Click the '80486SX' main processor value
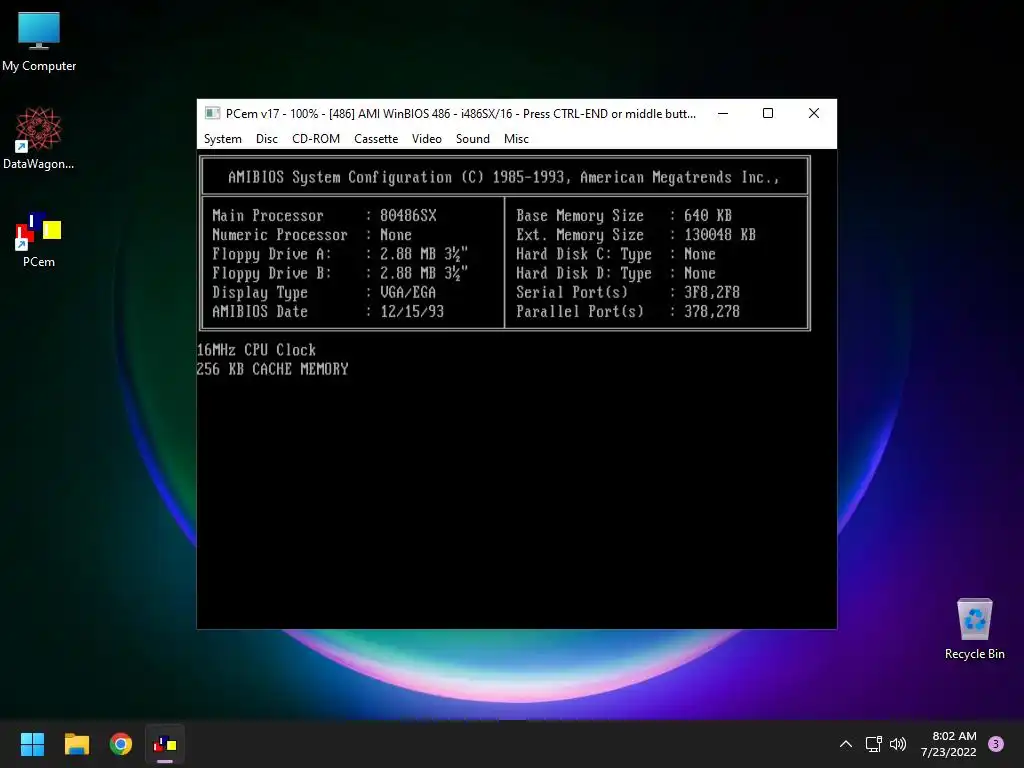Viewport: 1024px width, 768px height. 408,216
